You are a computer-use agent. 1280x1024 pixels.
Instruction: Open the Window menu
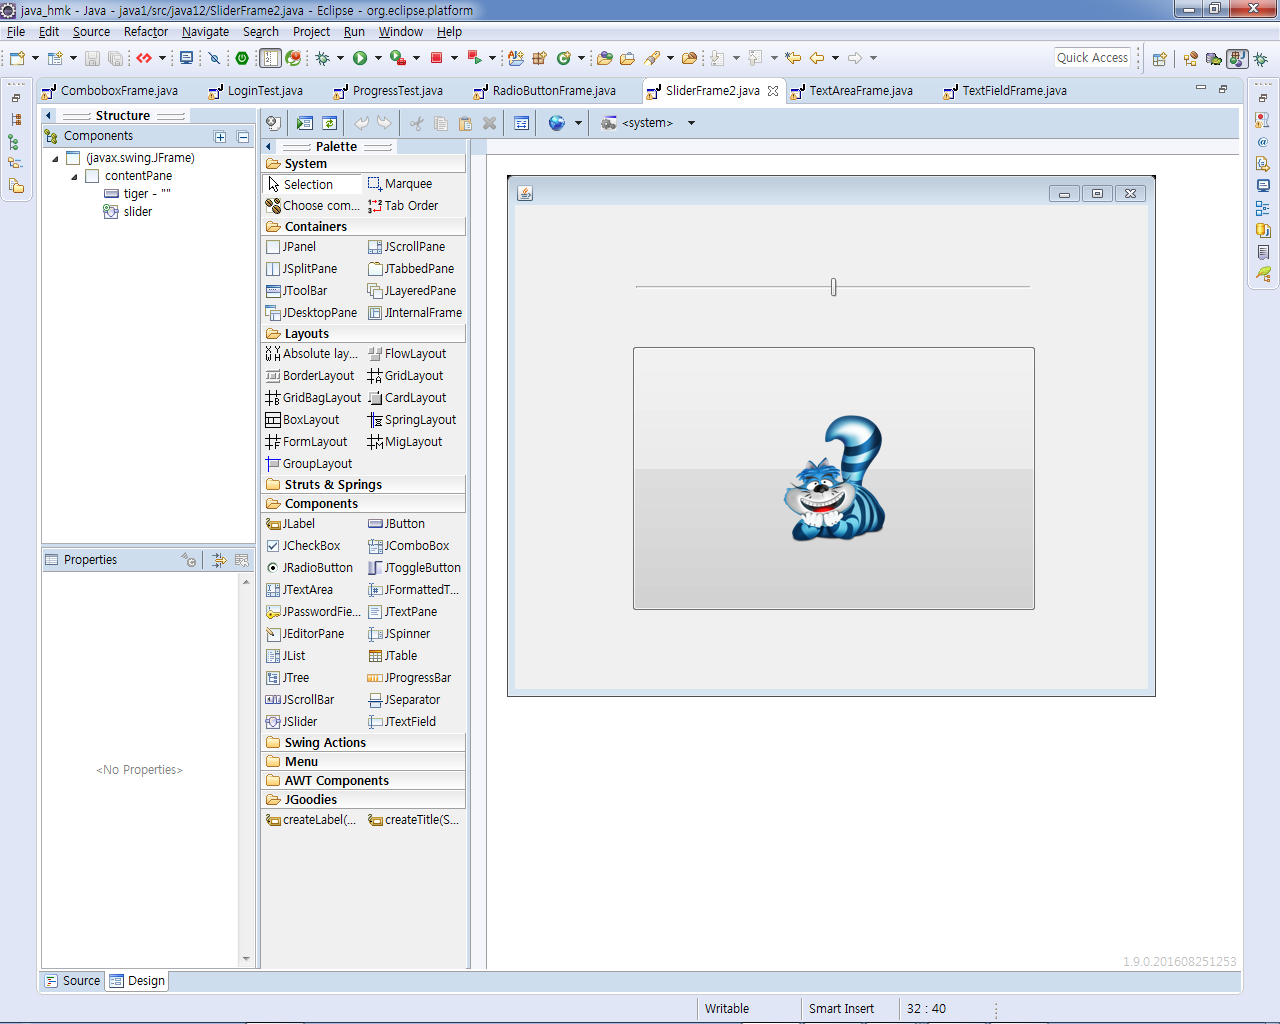400,32
